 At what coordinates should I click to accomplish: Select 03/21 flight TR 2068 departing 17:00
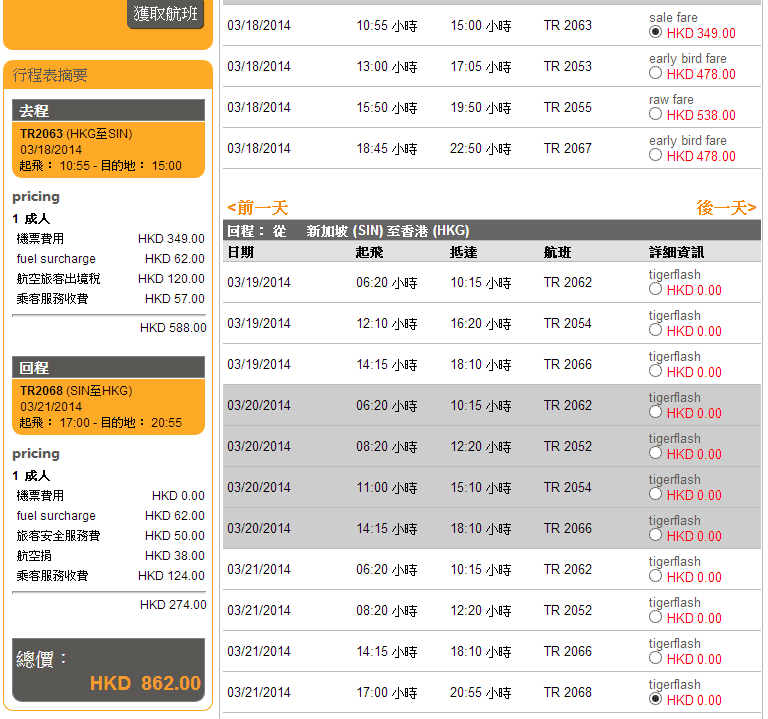coord(656,700)
